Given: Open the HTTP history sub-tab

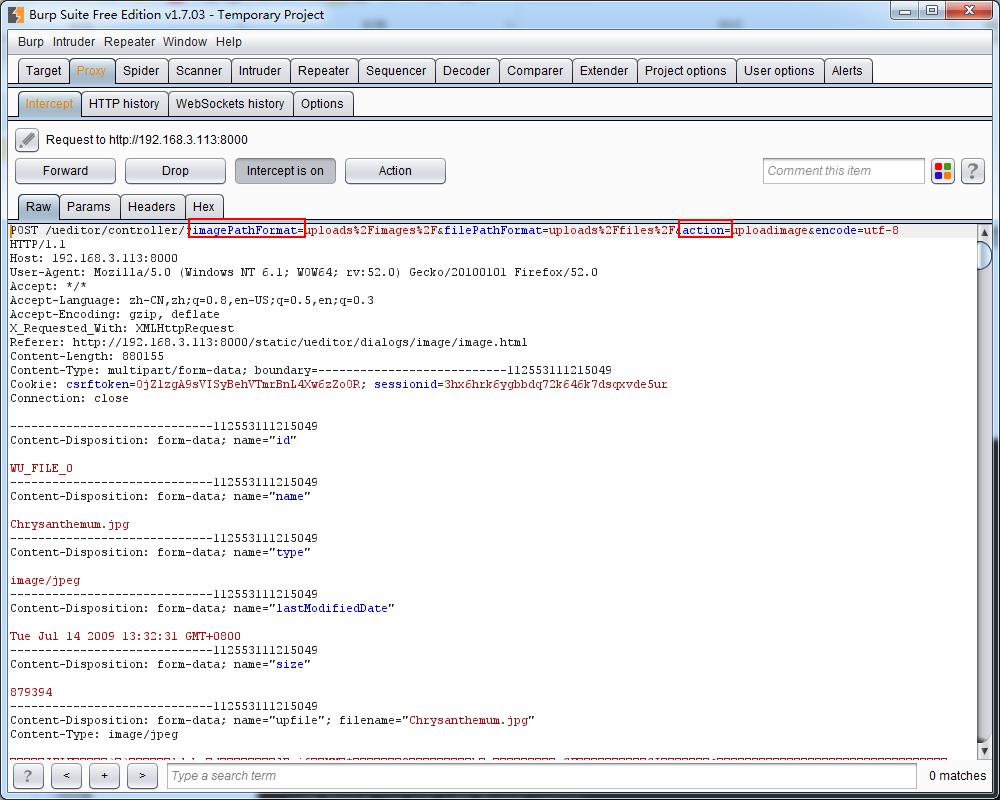Looking at the screenshot, I should click(124, 104).
